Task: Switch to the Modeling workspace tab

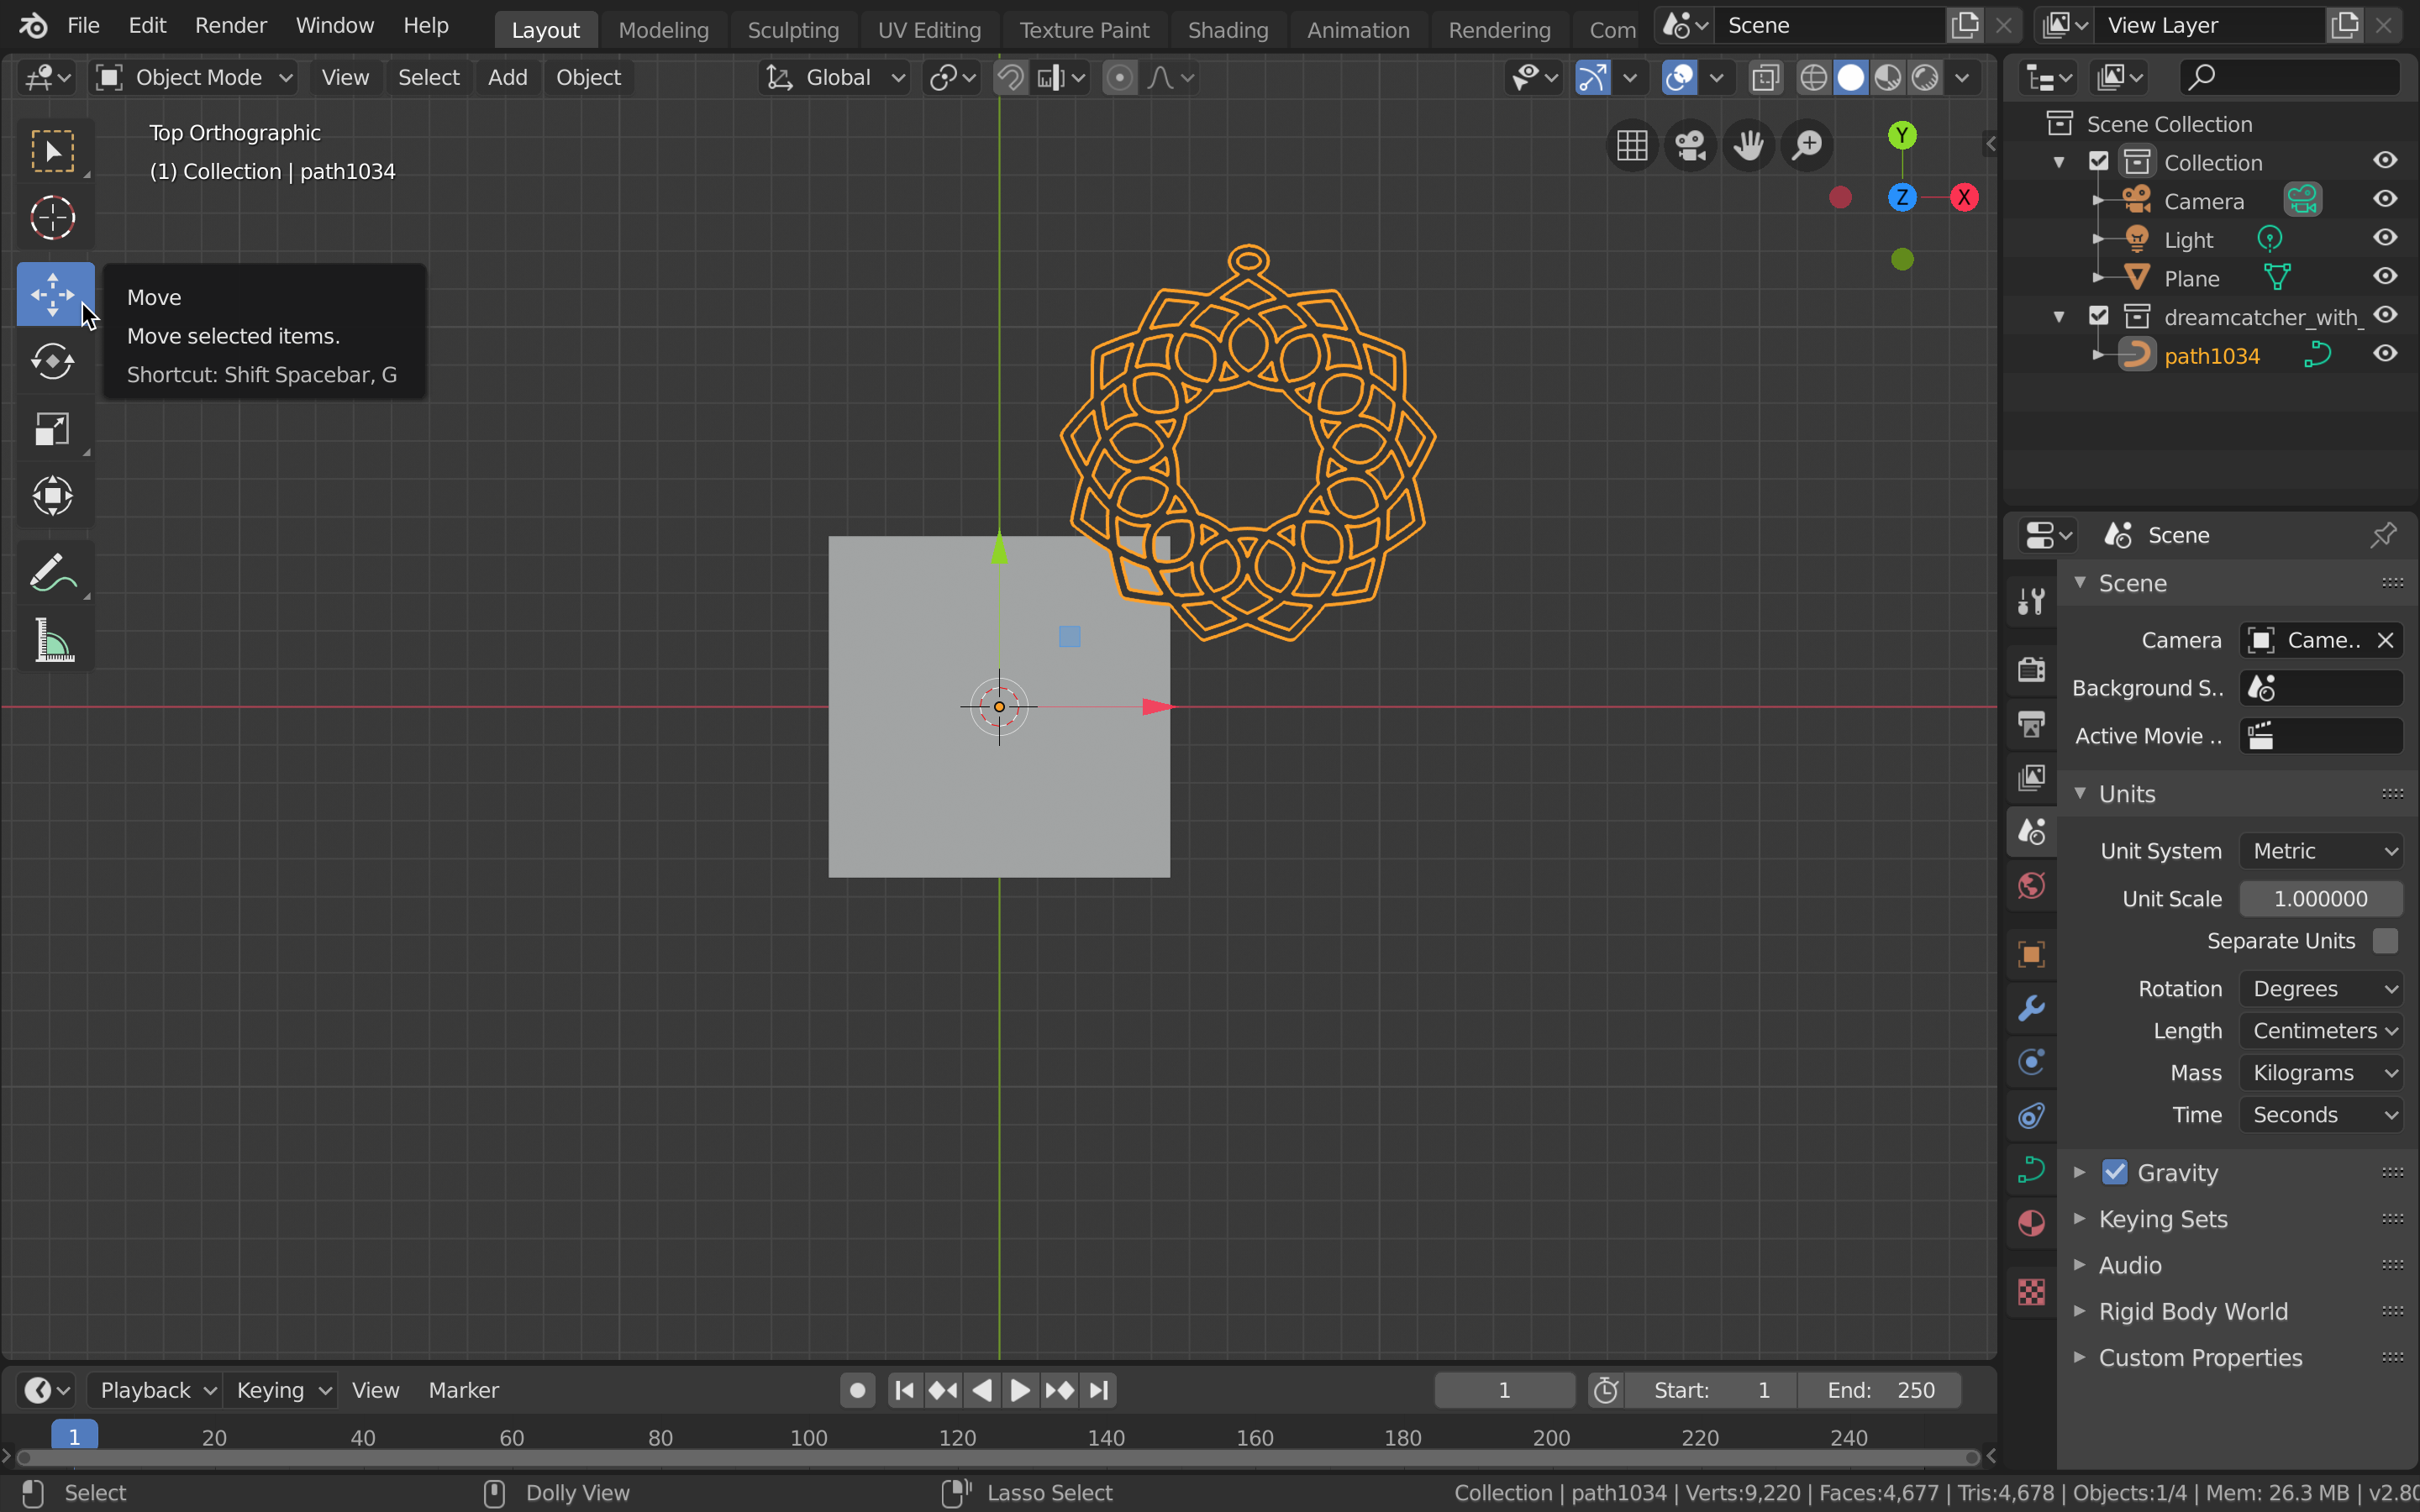Action: coord(663,30)
